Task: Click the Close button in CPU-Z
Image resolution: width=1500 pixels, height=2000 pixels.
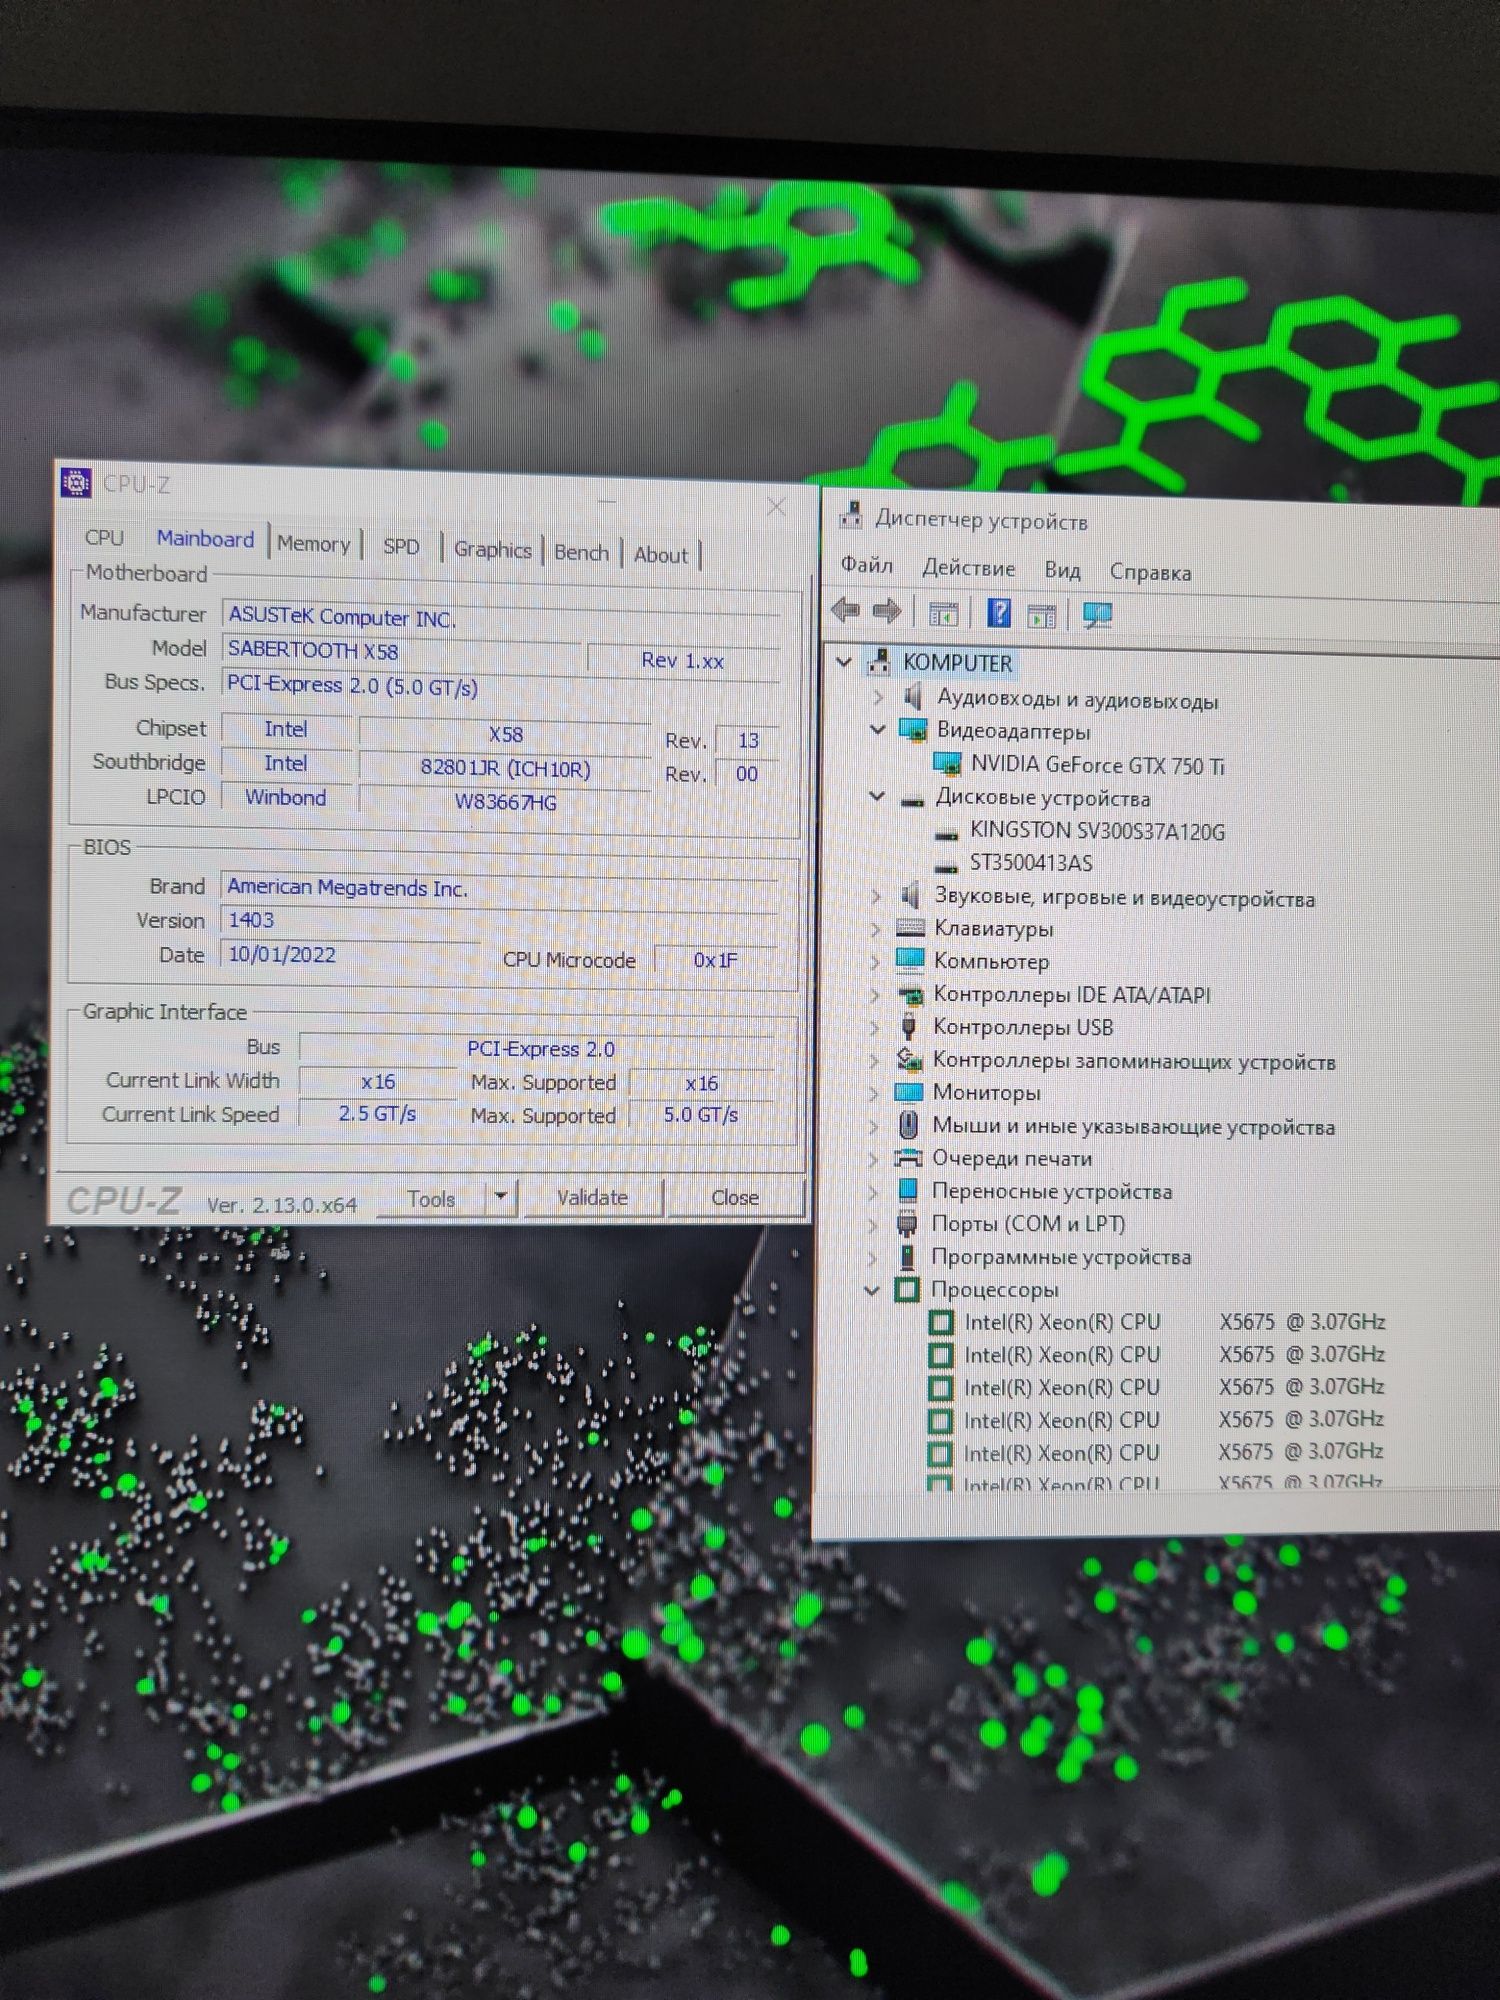Action: [x=735, y=1197]
